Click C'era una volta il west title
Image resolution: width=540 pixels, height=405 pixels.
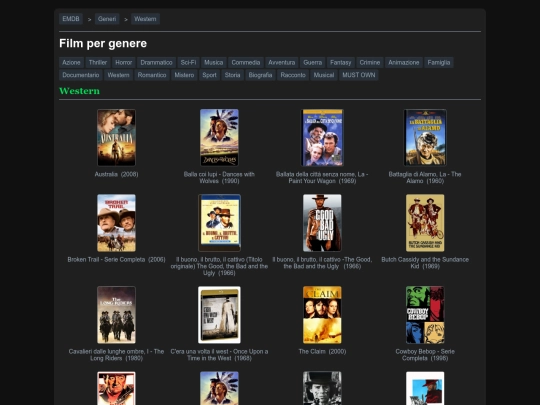coord(219,355)
